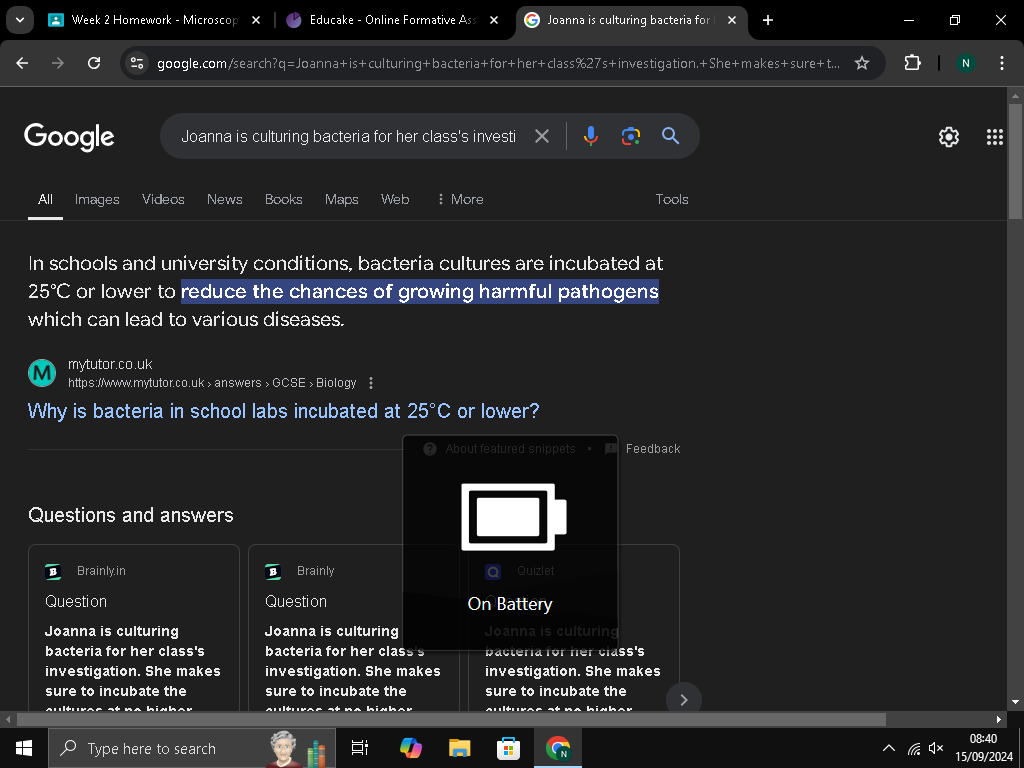Click the mytutor M site favicon

(42, 373)
